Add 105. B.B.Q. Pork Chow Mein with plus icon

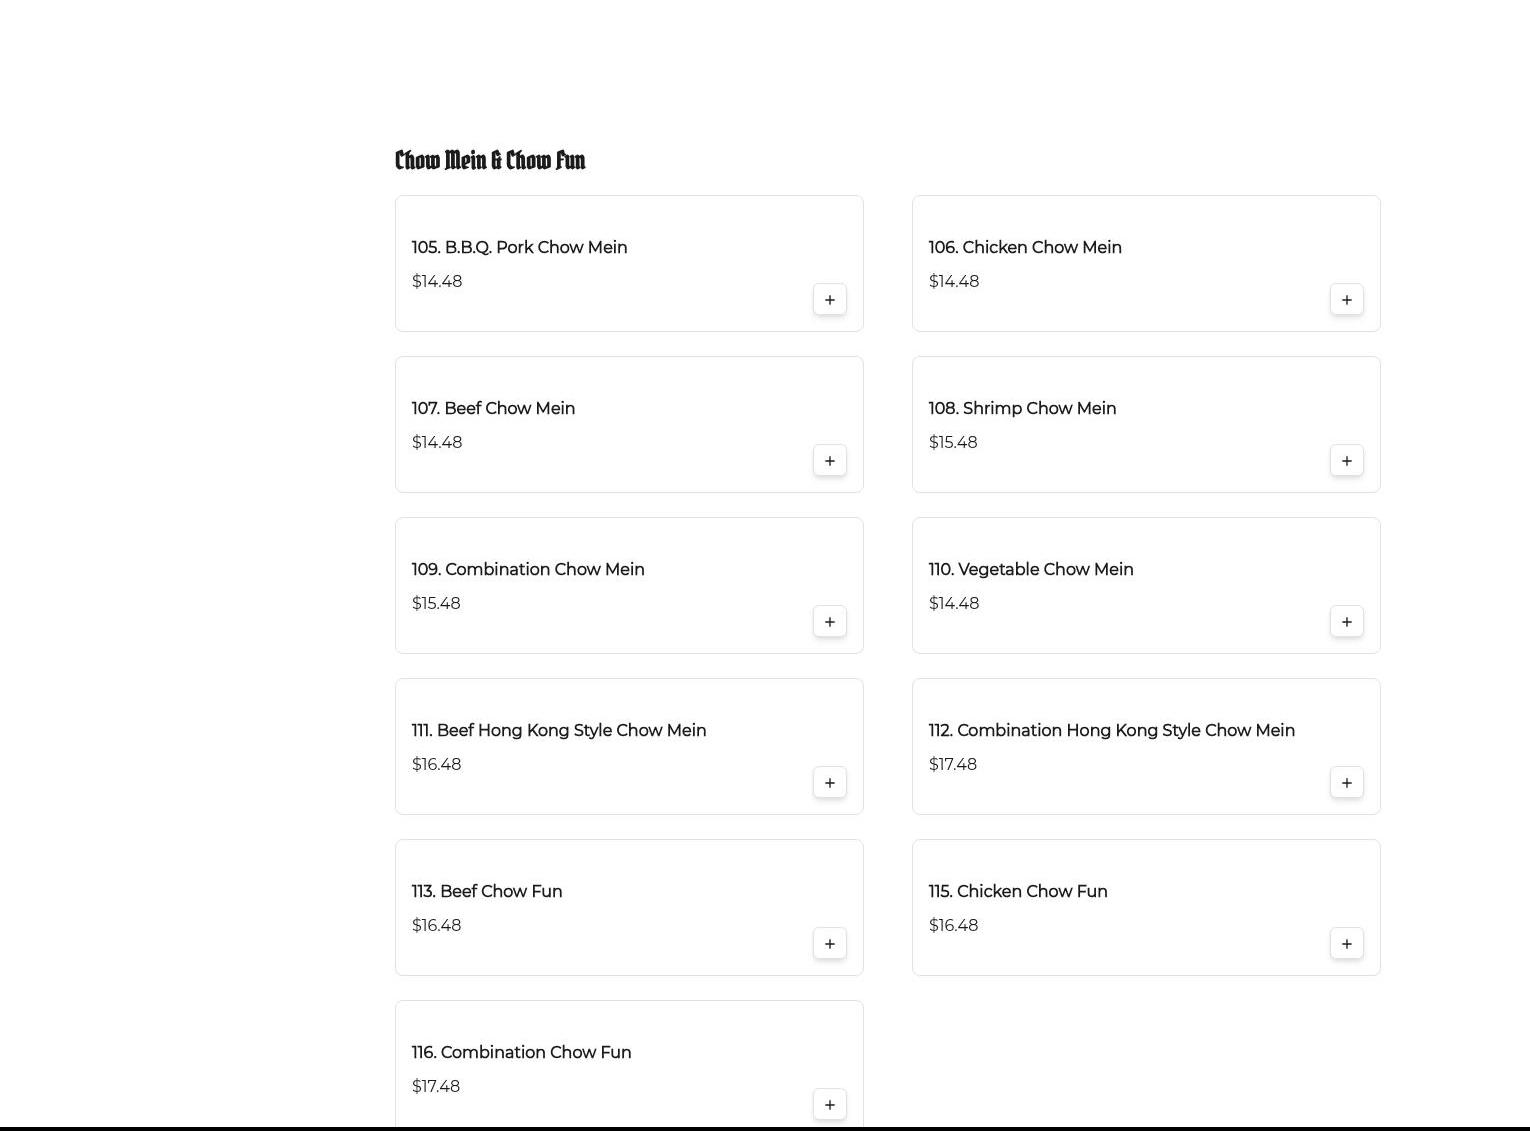pos(830,300)
